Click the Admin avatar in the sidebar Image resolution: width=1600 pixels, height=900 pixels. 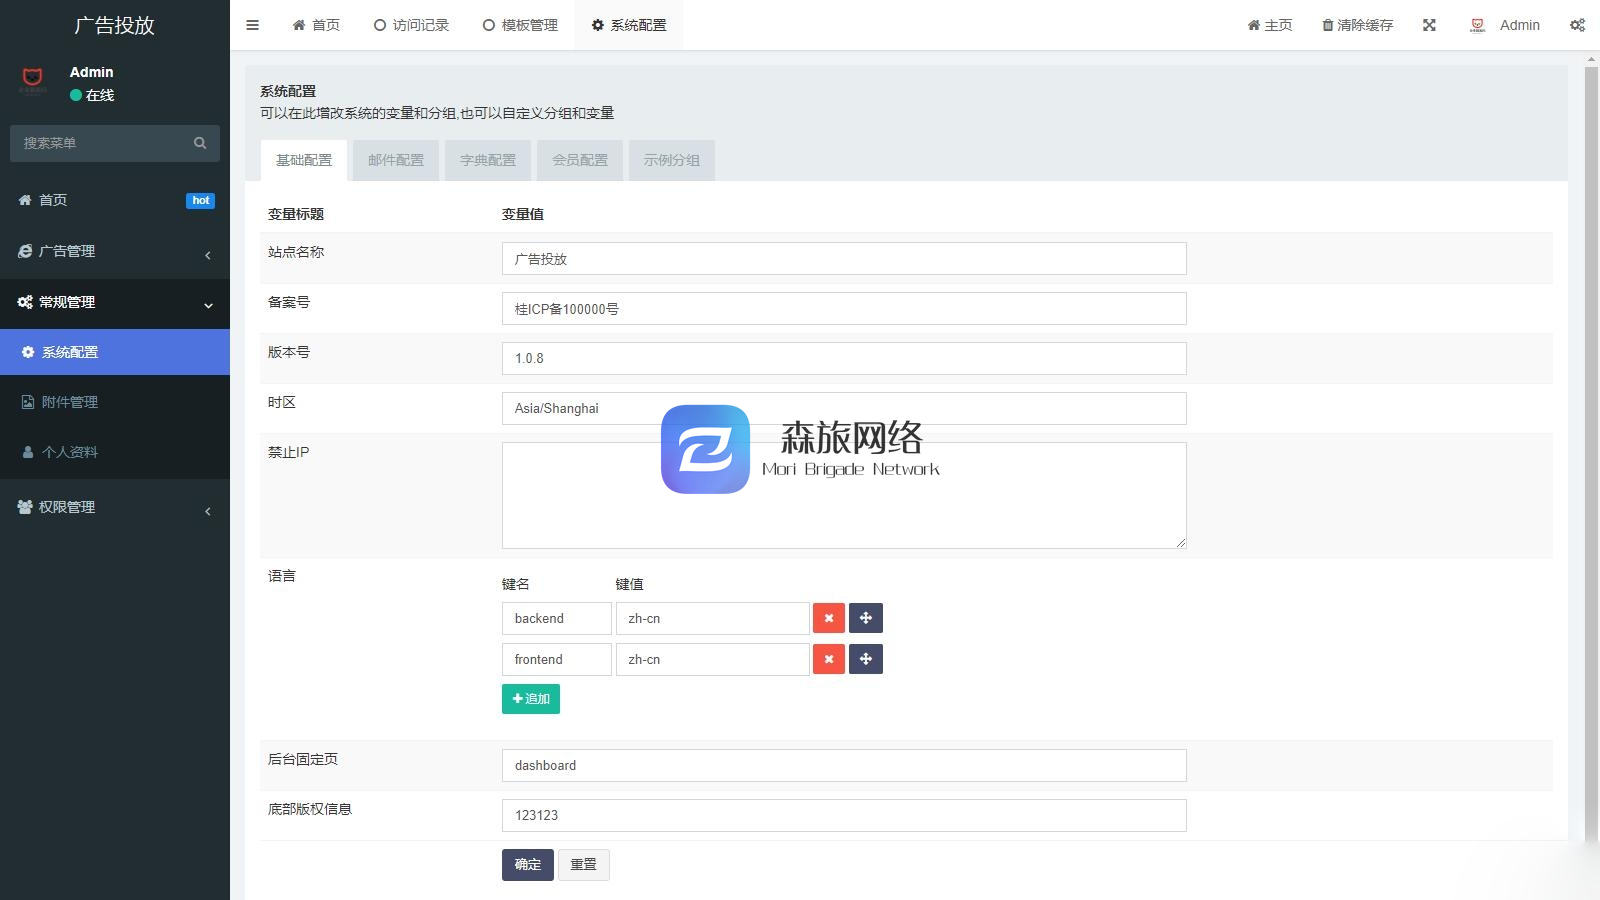33,79
